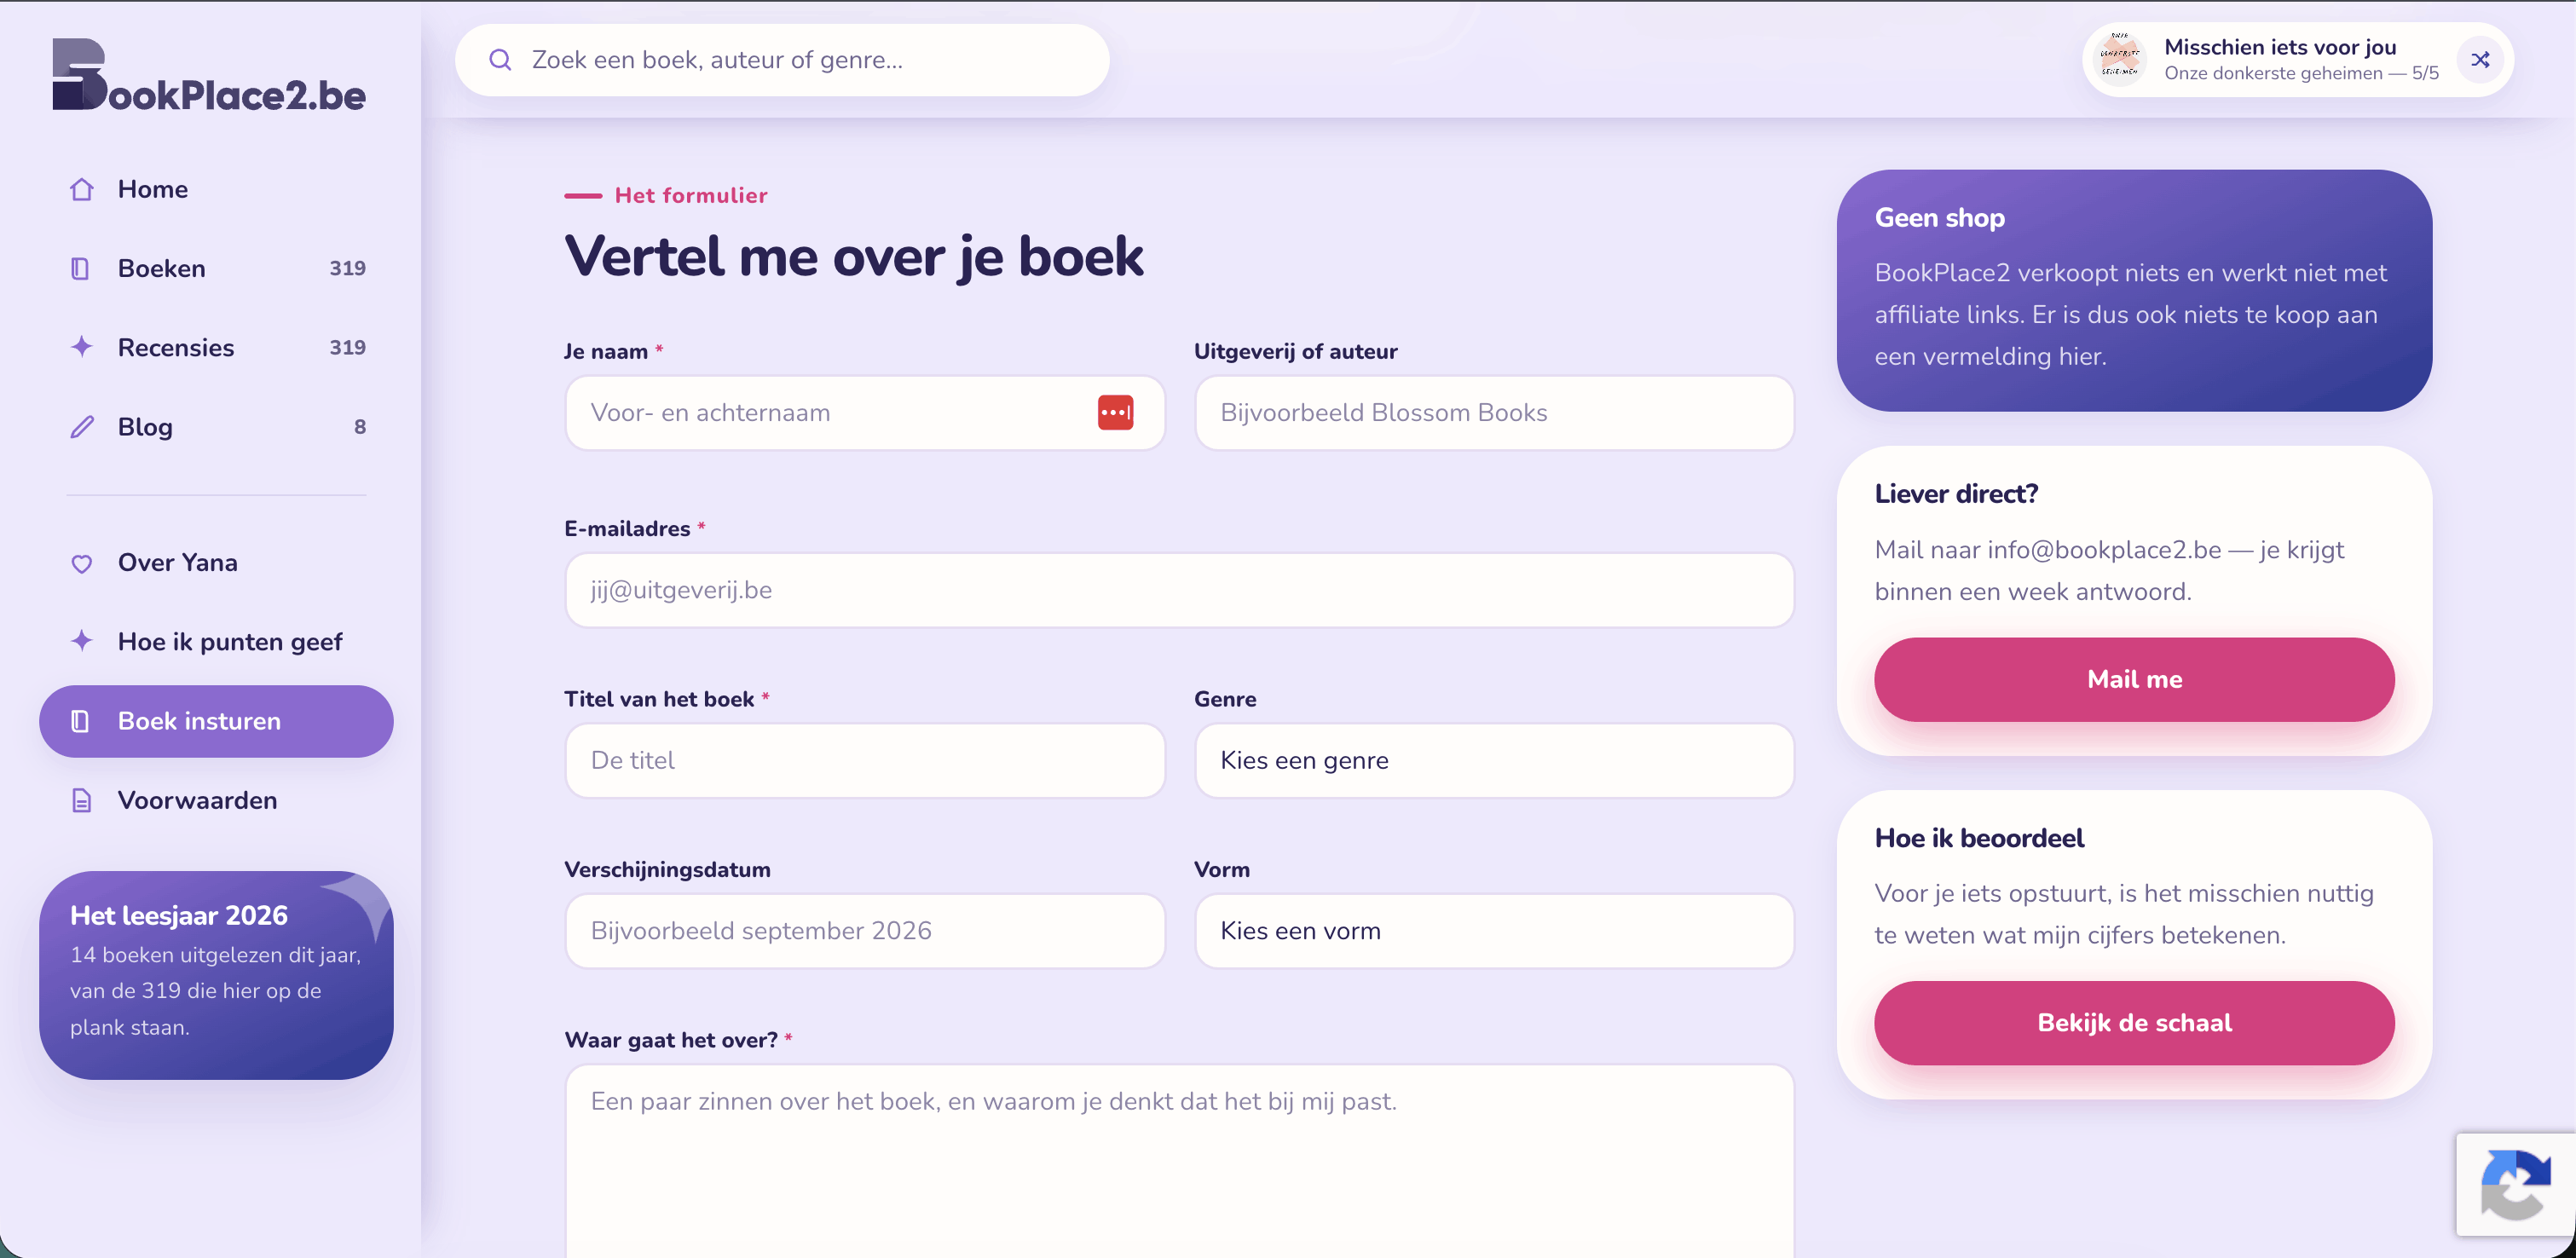Screen dimensions: 2576x1258
Task: Focus the Uitgeverij of auteur field
Action: pyautogui.click(x=1494, y=412)
